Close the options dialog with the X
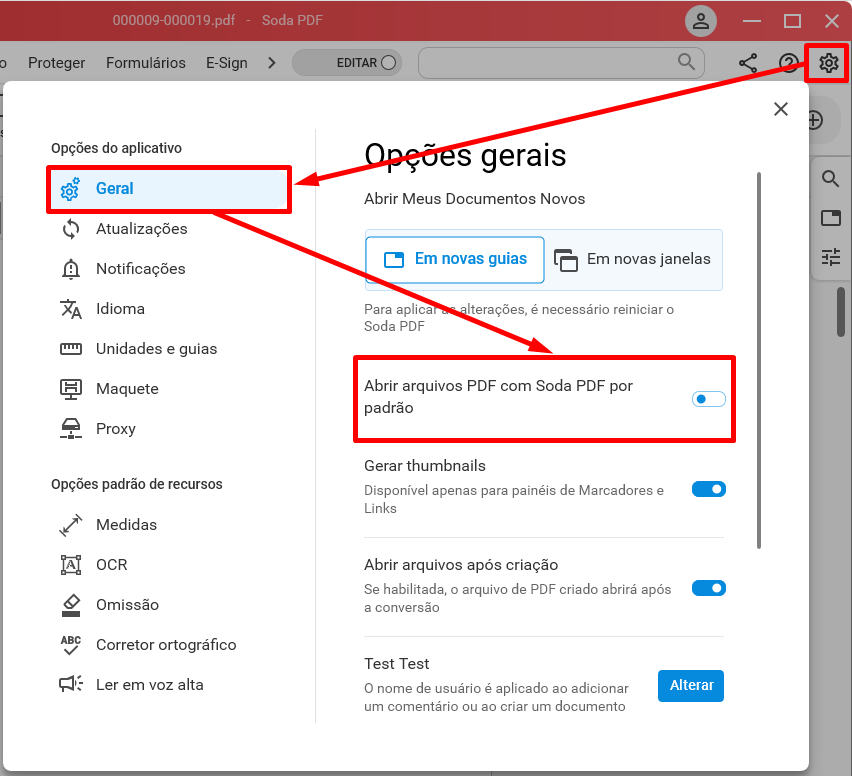 click(781, 109)
